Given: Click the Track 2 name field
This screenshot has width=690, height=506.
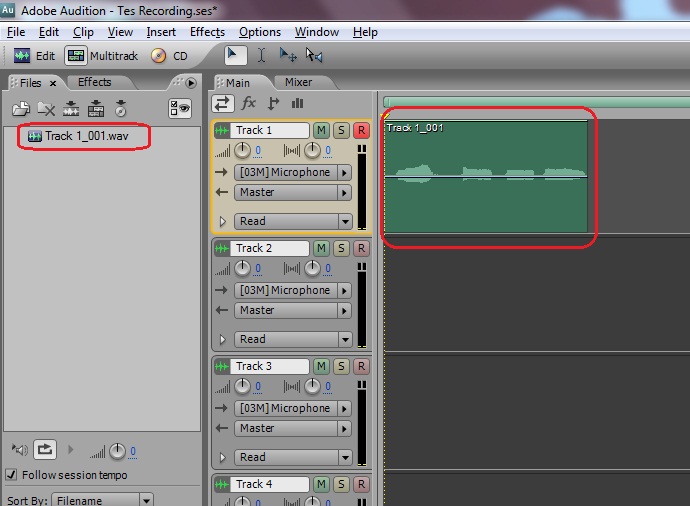Looking at the screenshot, I should click(x=269, y=248).
